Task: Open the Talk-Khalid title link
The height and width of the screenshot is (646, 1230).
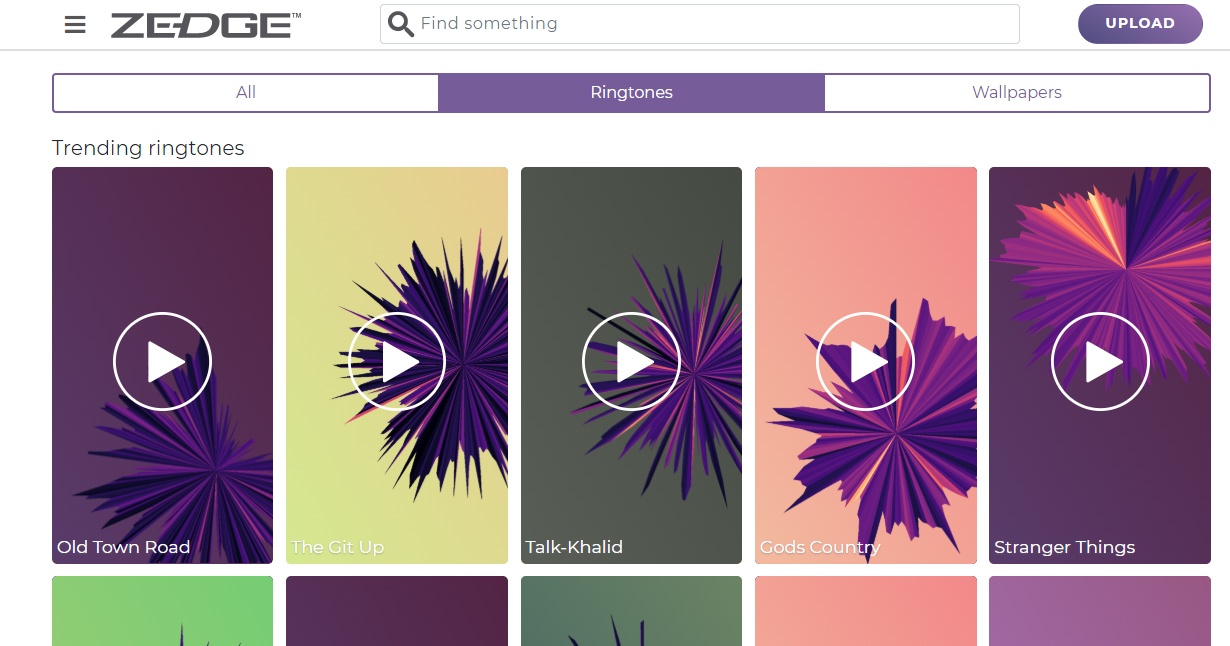Action: pos(574,547)
